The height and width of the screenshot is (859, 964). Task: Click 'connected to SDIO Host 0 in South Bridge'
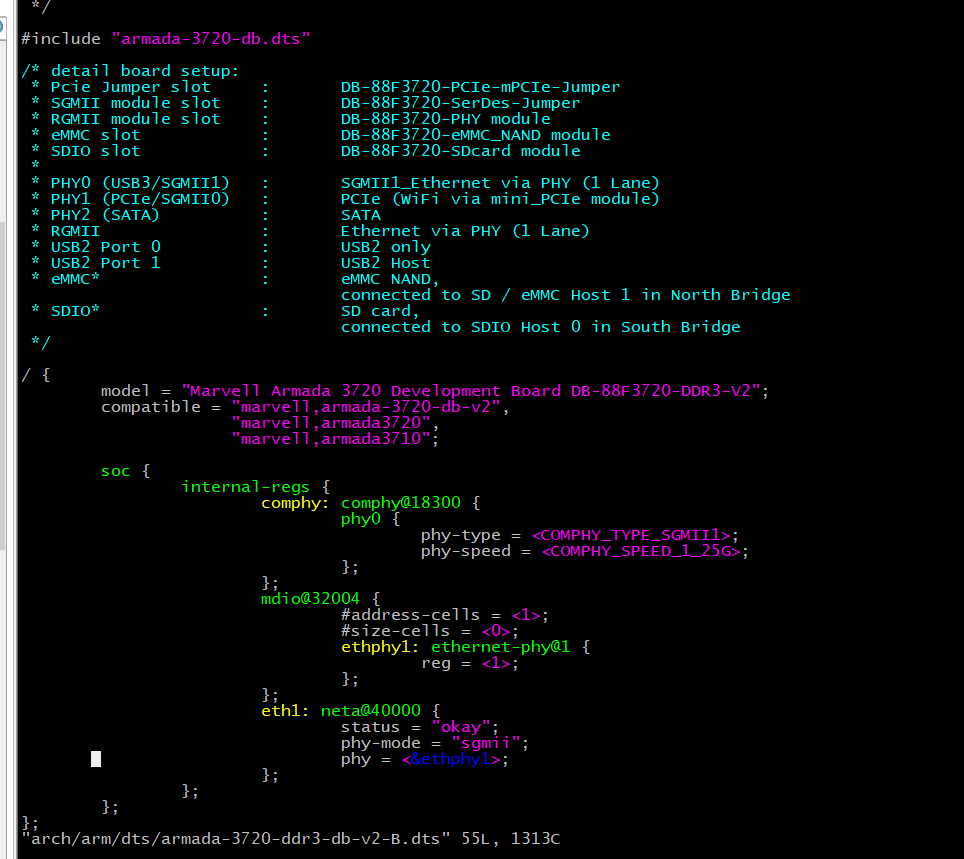tap(540, 327)
